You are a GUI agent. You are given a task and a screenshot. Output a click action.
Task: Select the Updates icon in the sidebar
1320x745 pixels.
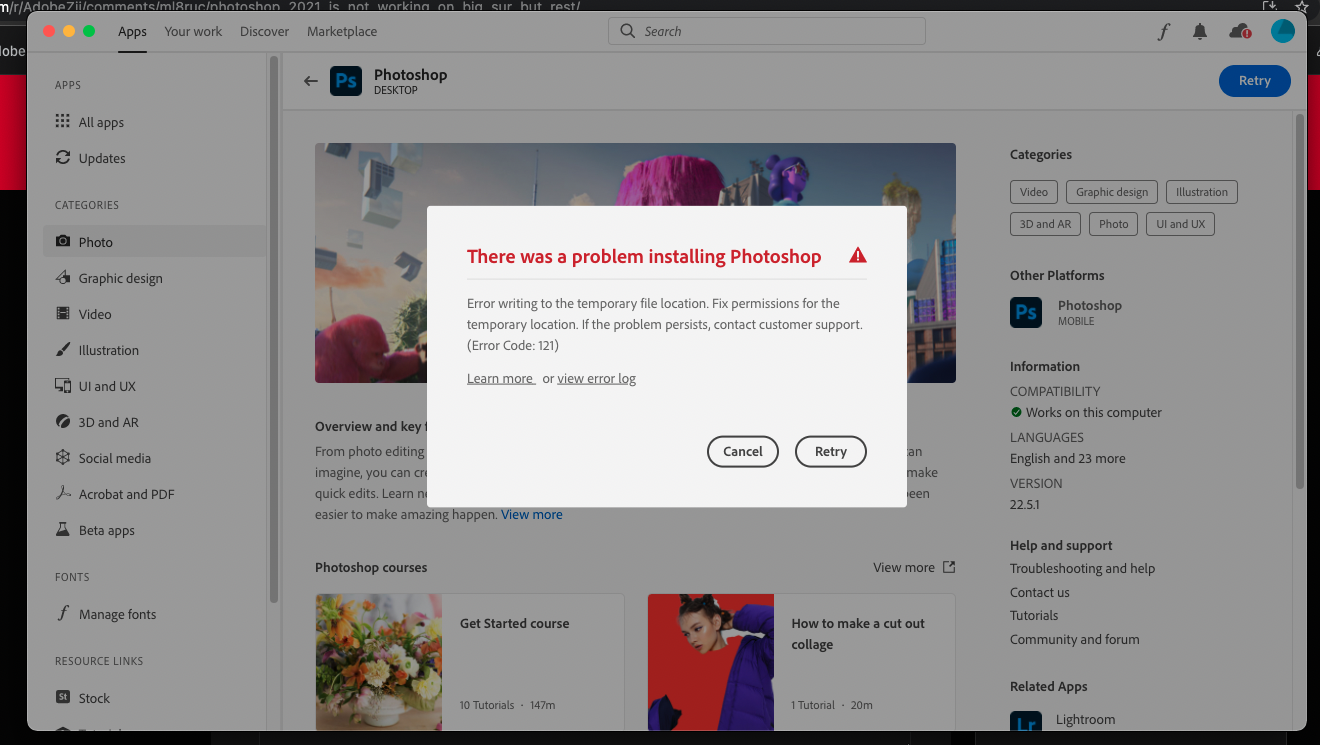(x=62, y=158)
